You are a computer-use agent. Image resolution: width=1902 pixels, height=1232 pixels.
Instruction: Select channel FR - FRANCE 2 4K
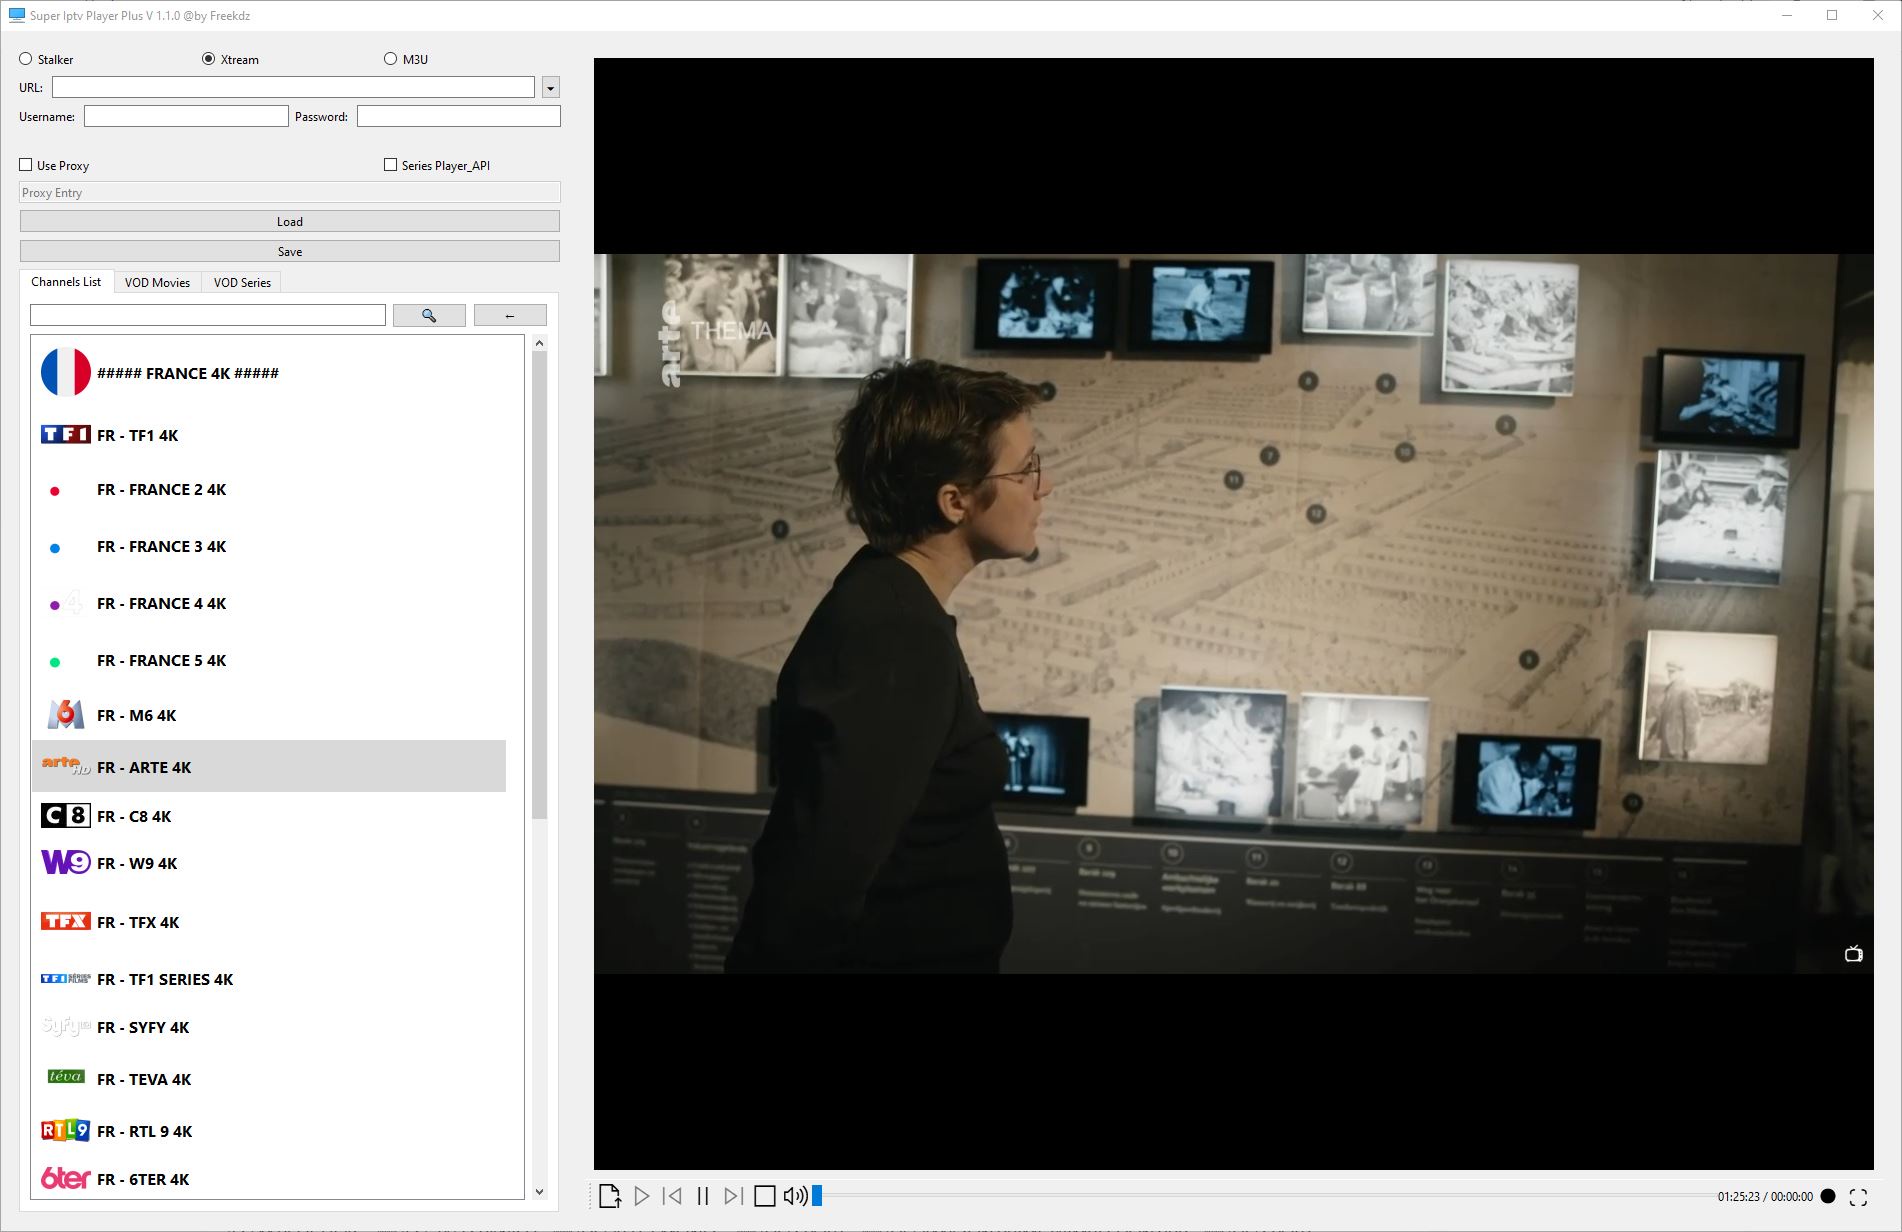[x=269, y=489]
